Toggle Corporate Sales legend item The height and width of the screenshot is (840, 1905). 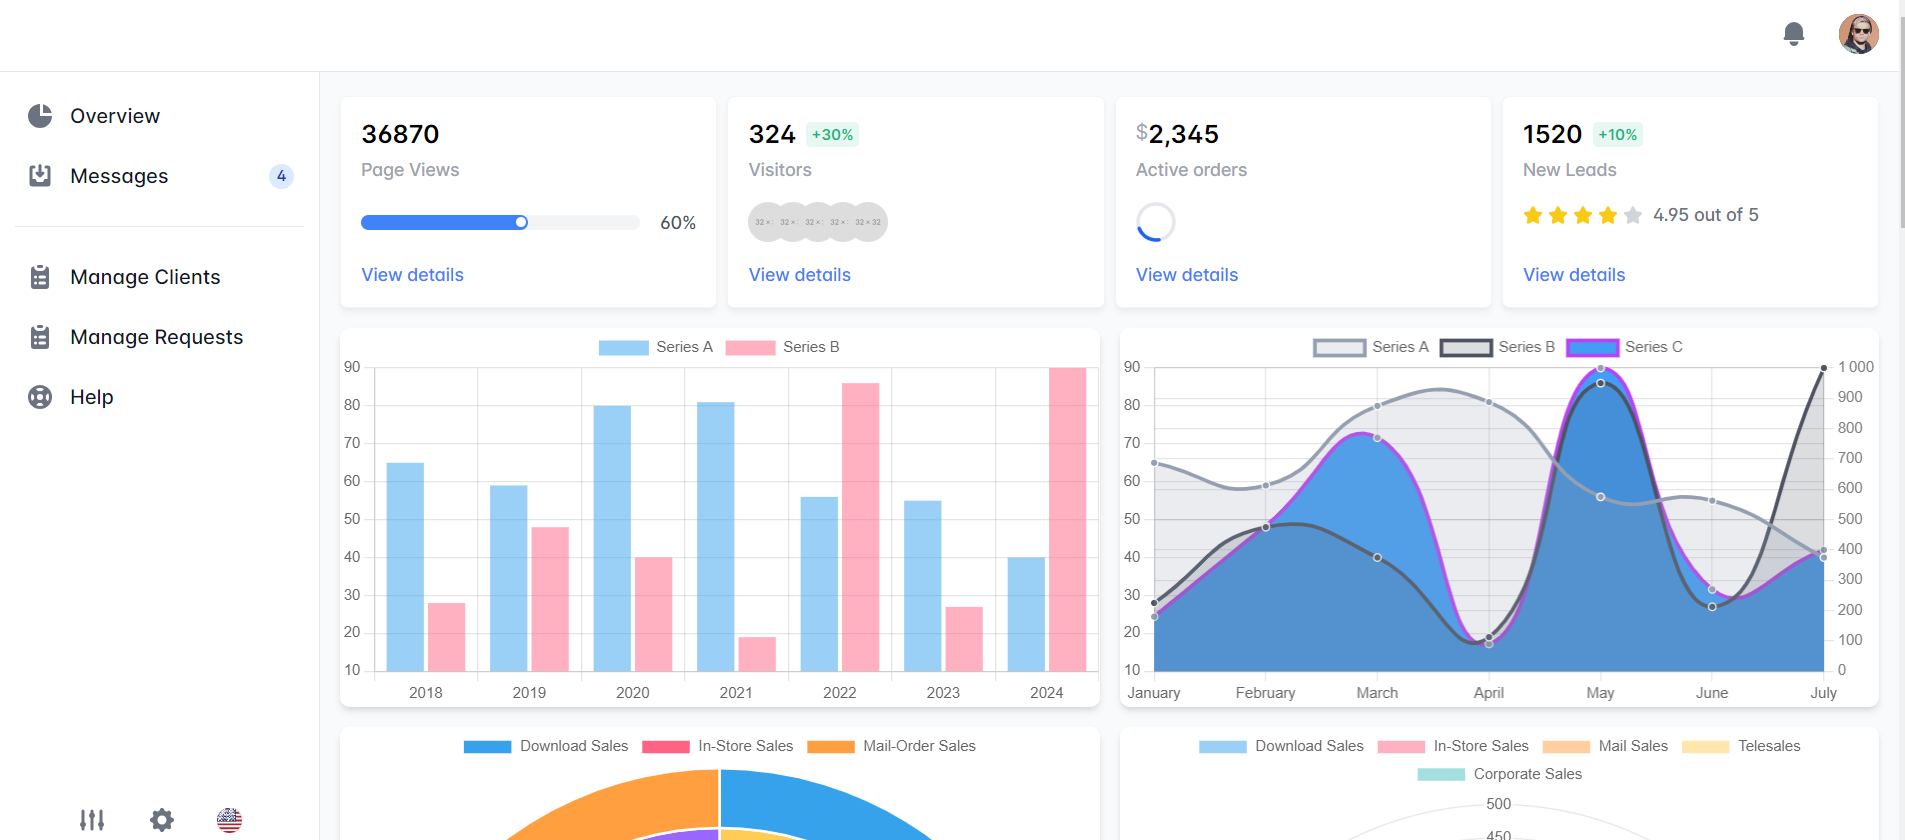click(1499, 774)
